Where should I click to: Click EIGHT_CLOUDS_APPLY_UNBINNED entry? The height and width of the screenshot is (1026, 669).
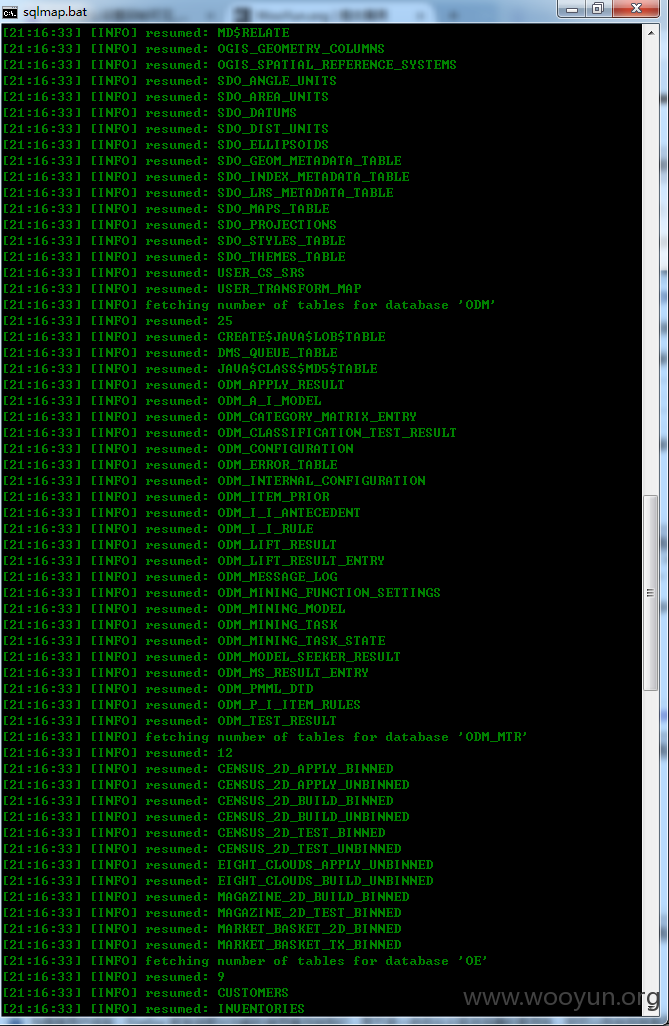[x=325, y=866]
